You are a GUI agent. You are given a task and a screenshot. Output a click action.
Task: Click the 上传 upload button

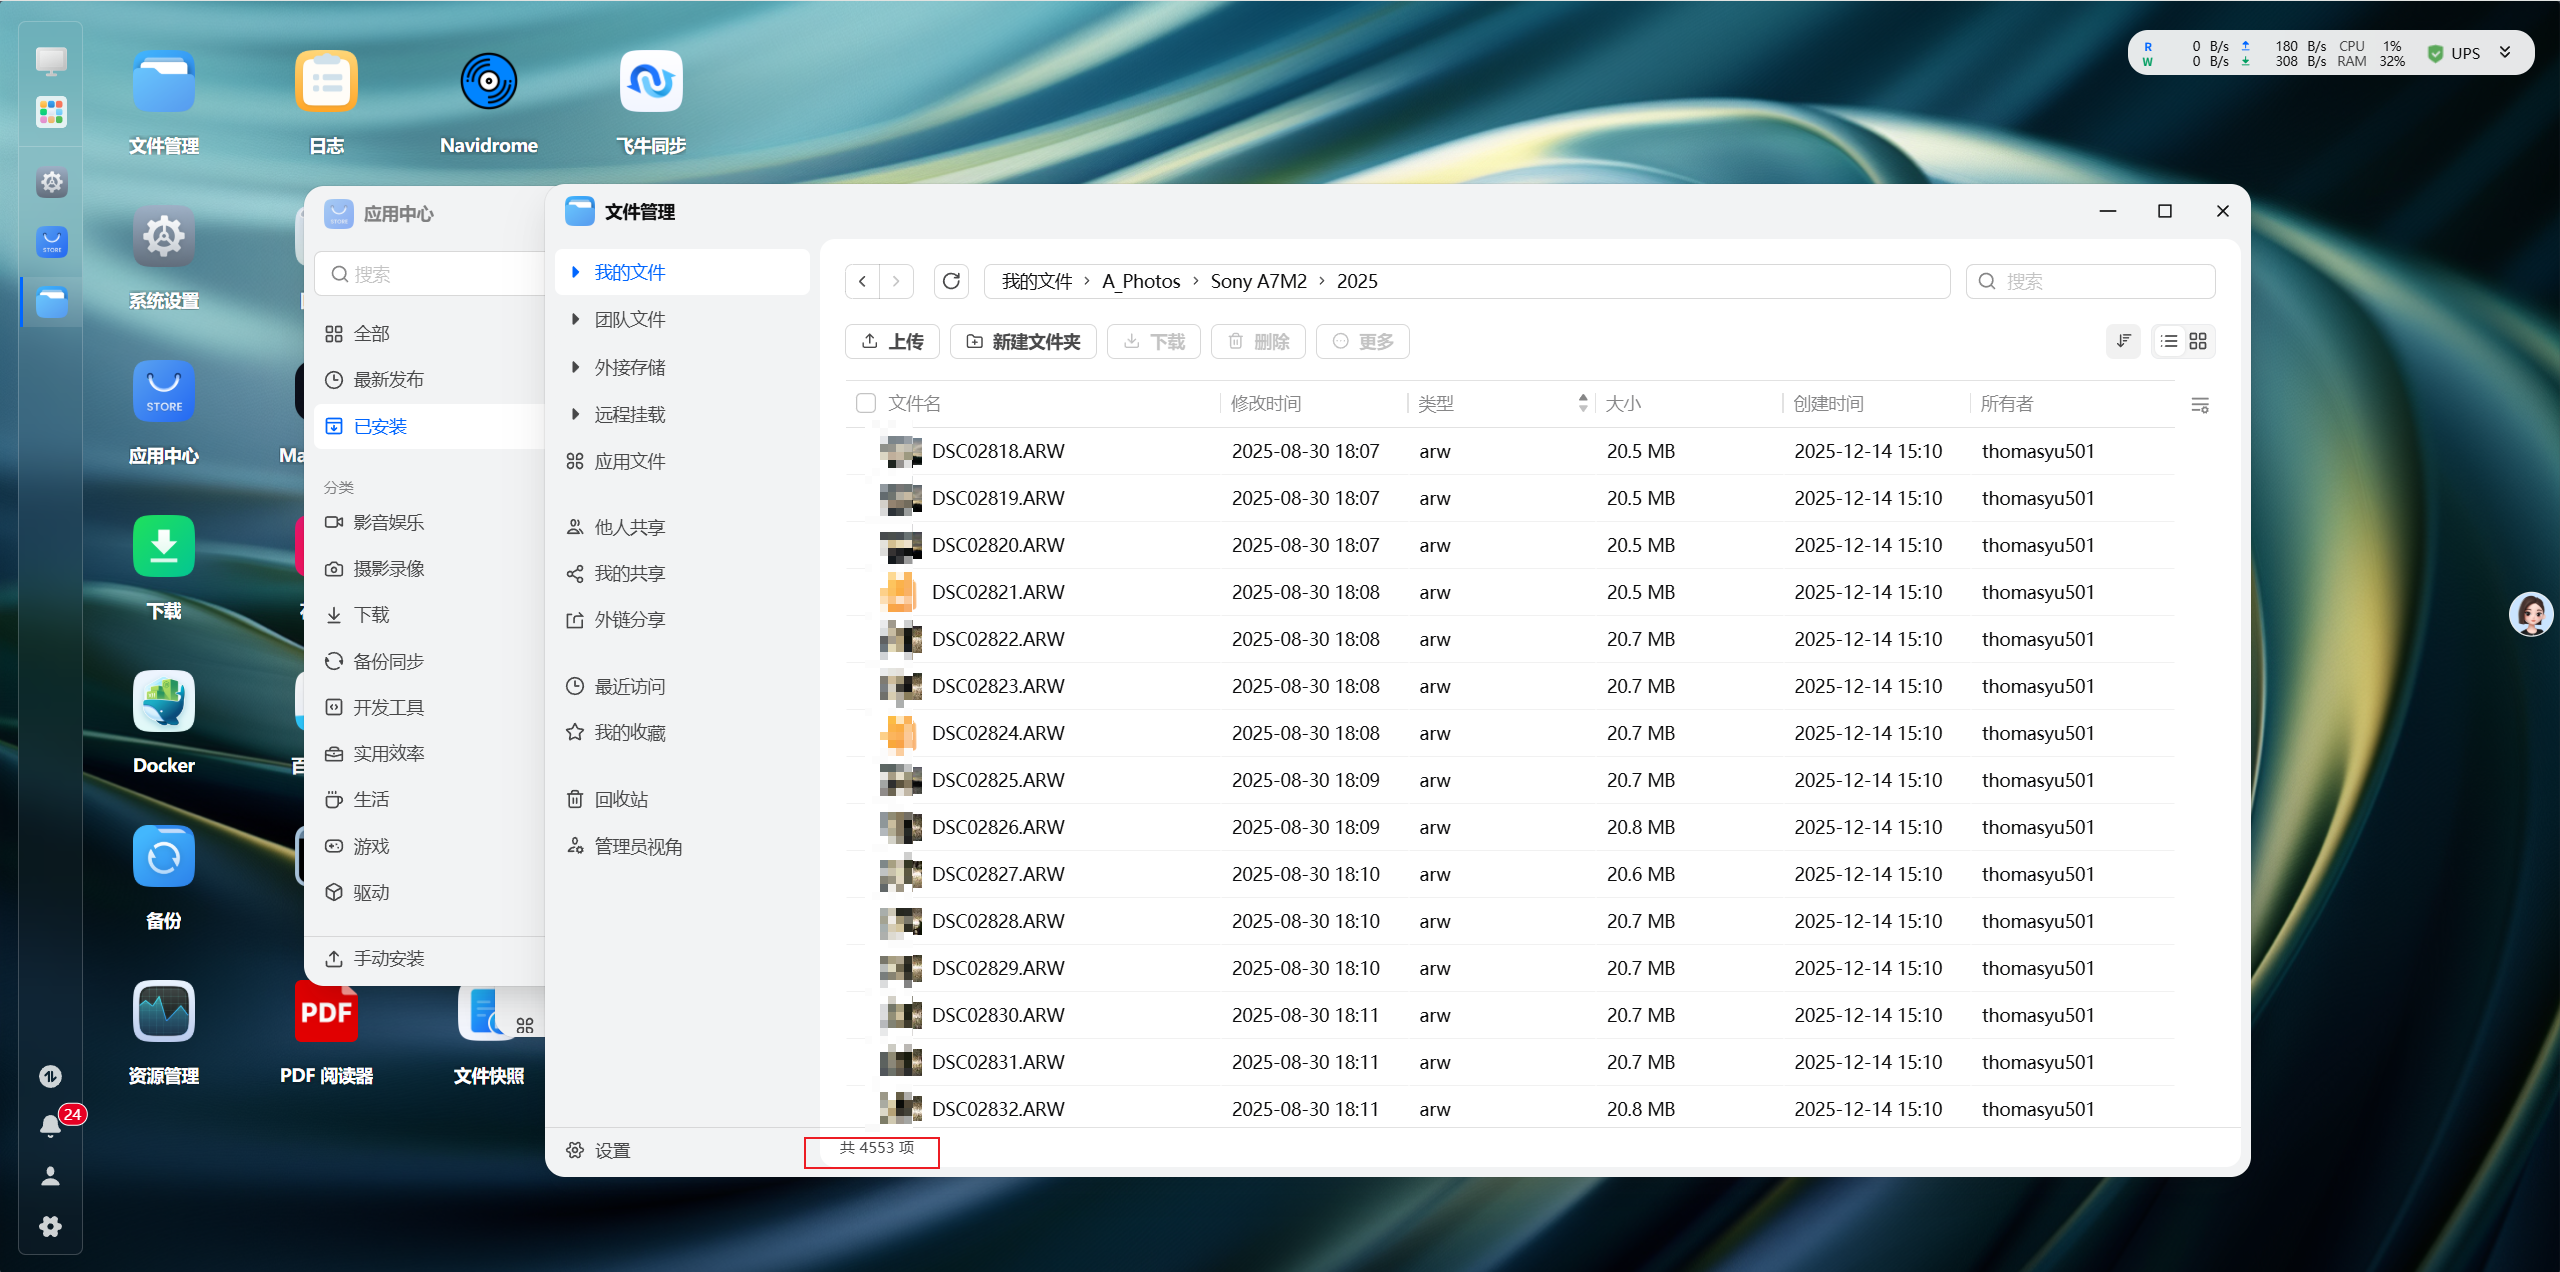click(x=893, y=341)
